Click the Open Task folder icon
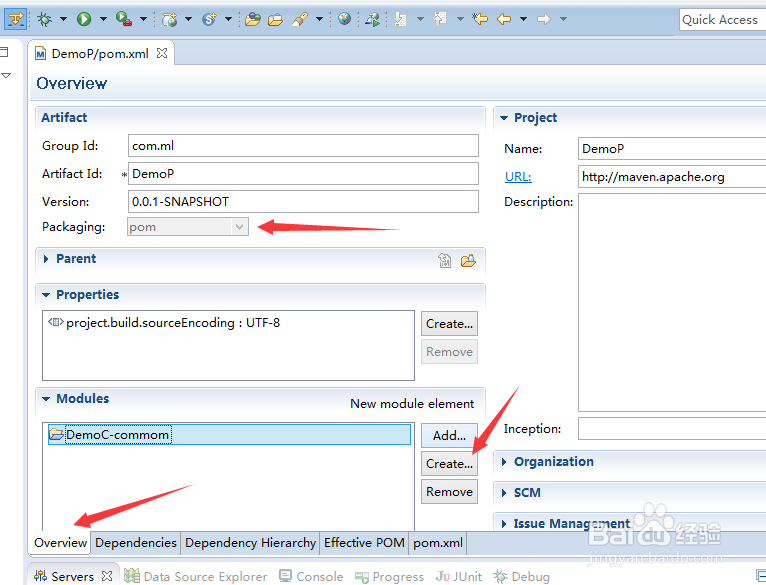This screenshot has width=766, height=585. click(276, 19)
